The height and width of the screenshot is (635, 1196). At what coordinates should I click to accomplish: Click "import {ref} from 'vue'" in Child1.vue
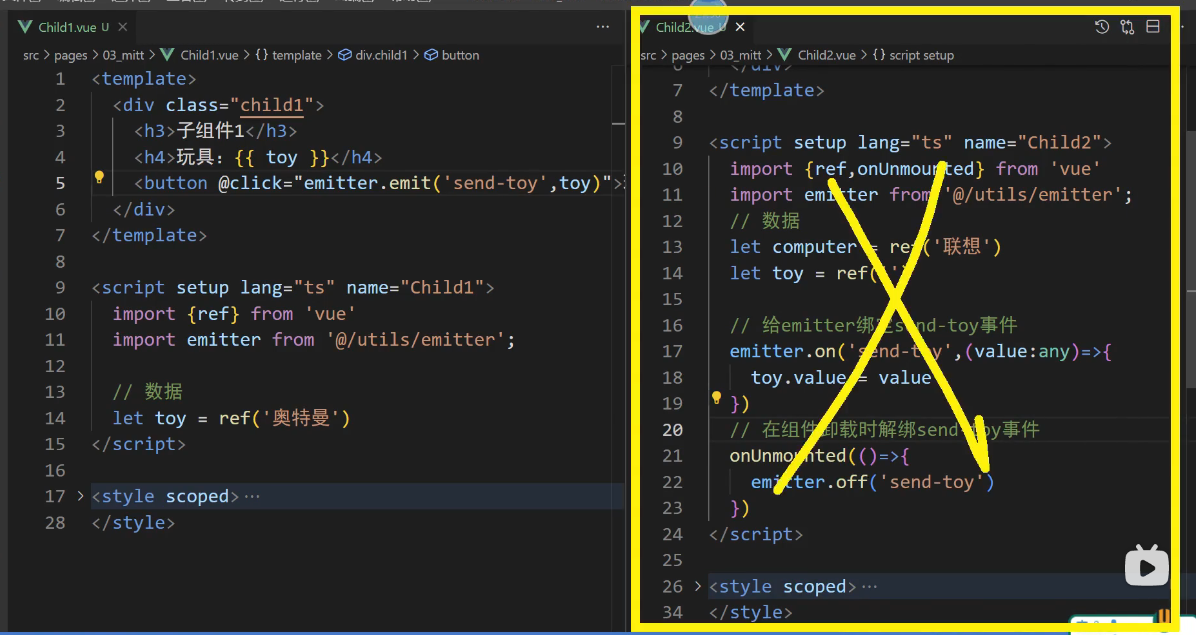(234, 314)
